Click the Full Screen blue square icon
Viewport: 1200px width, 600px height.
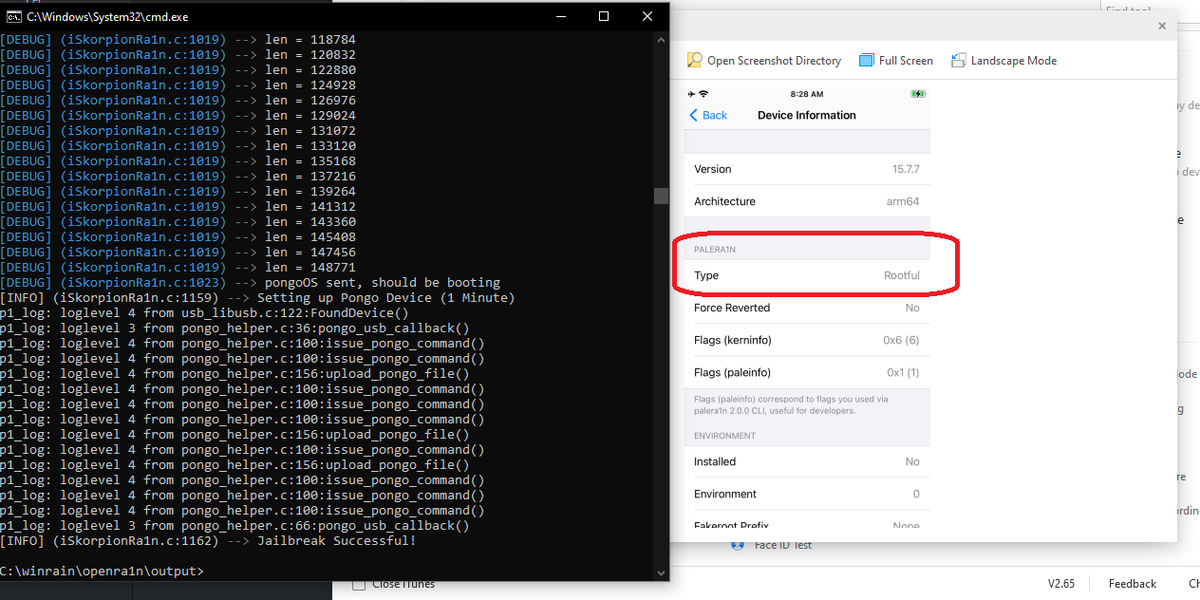[867, 60]
